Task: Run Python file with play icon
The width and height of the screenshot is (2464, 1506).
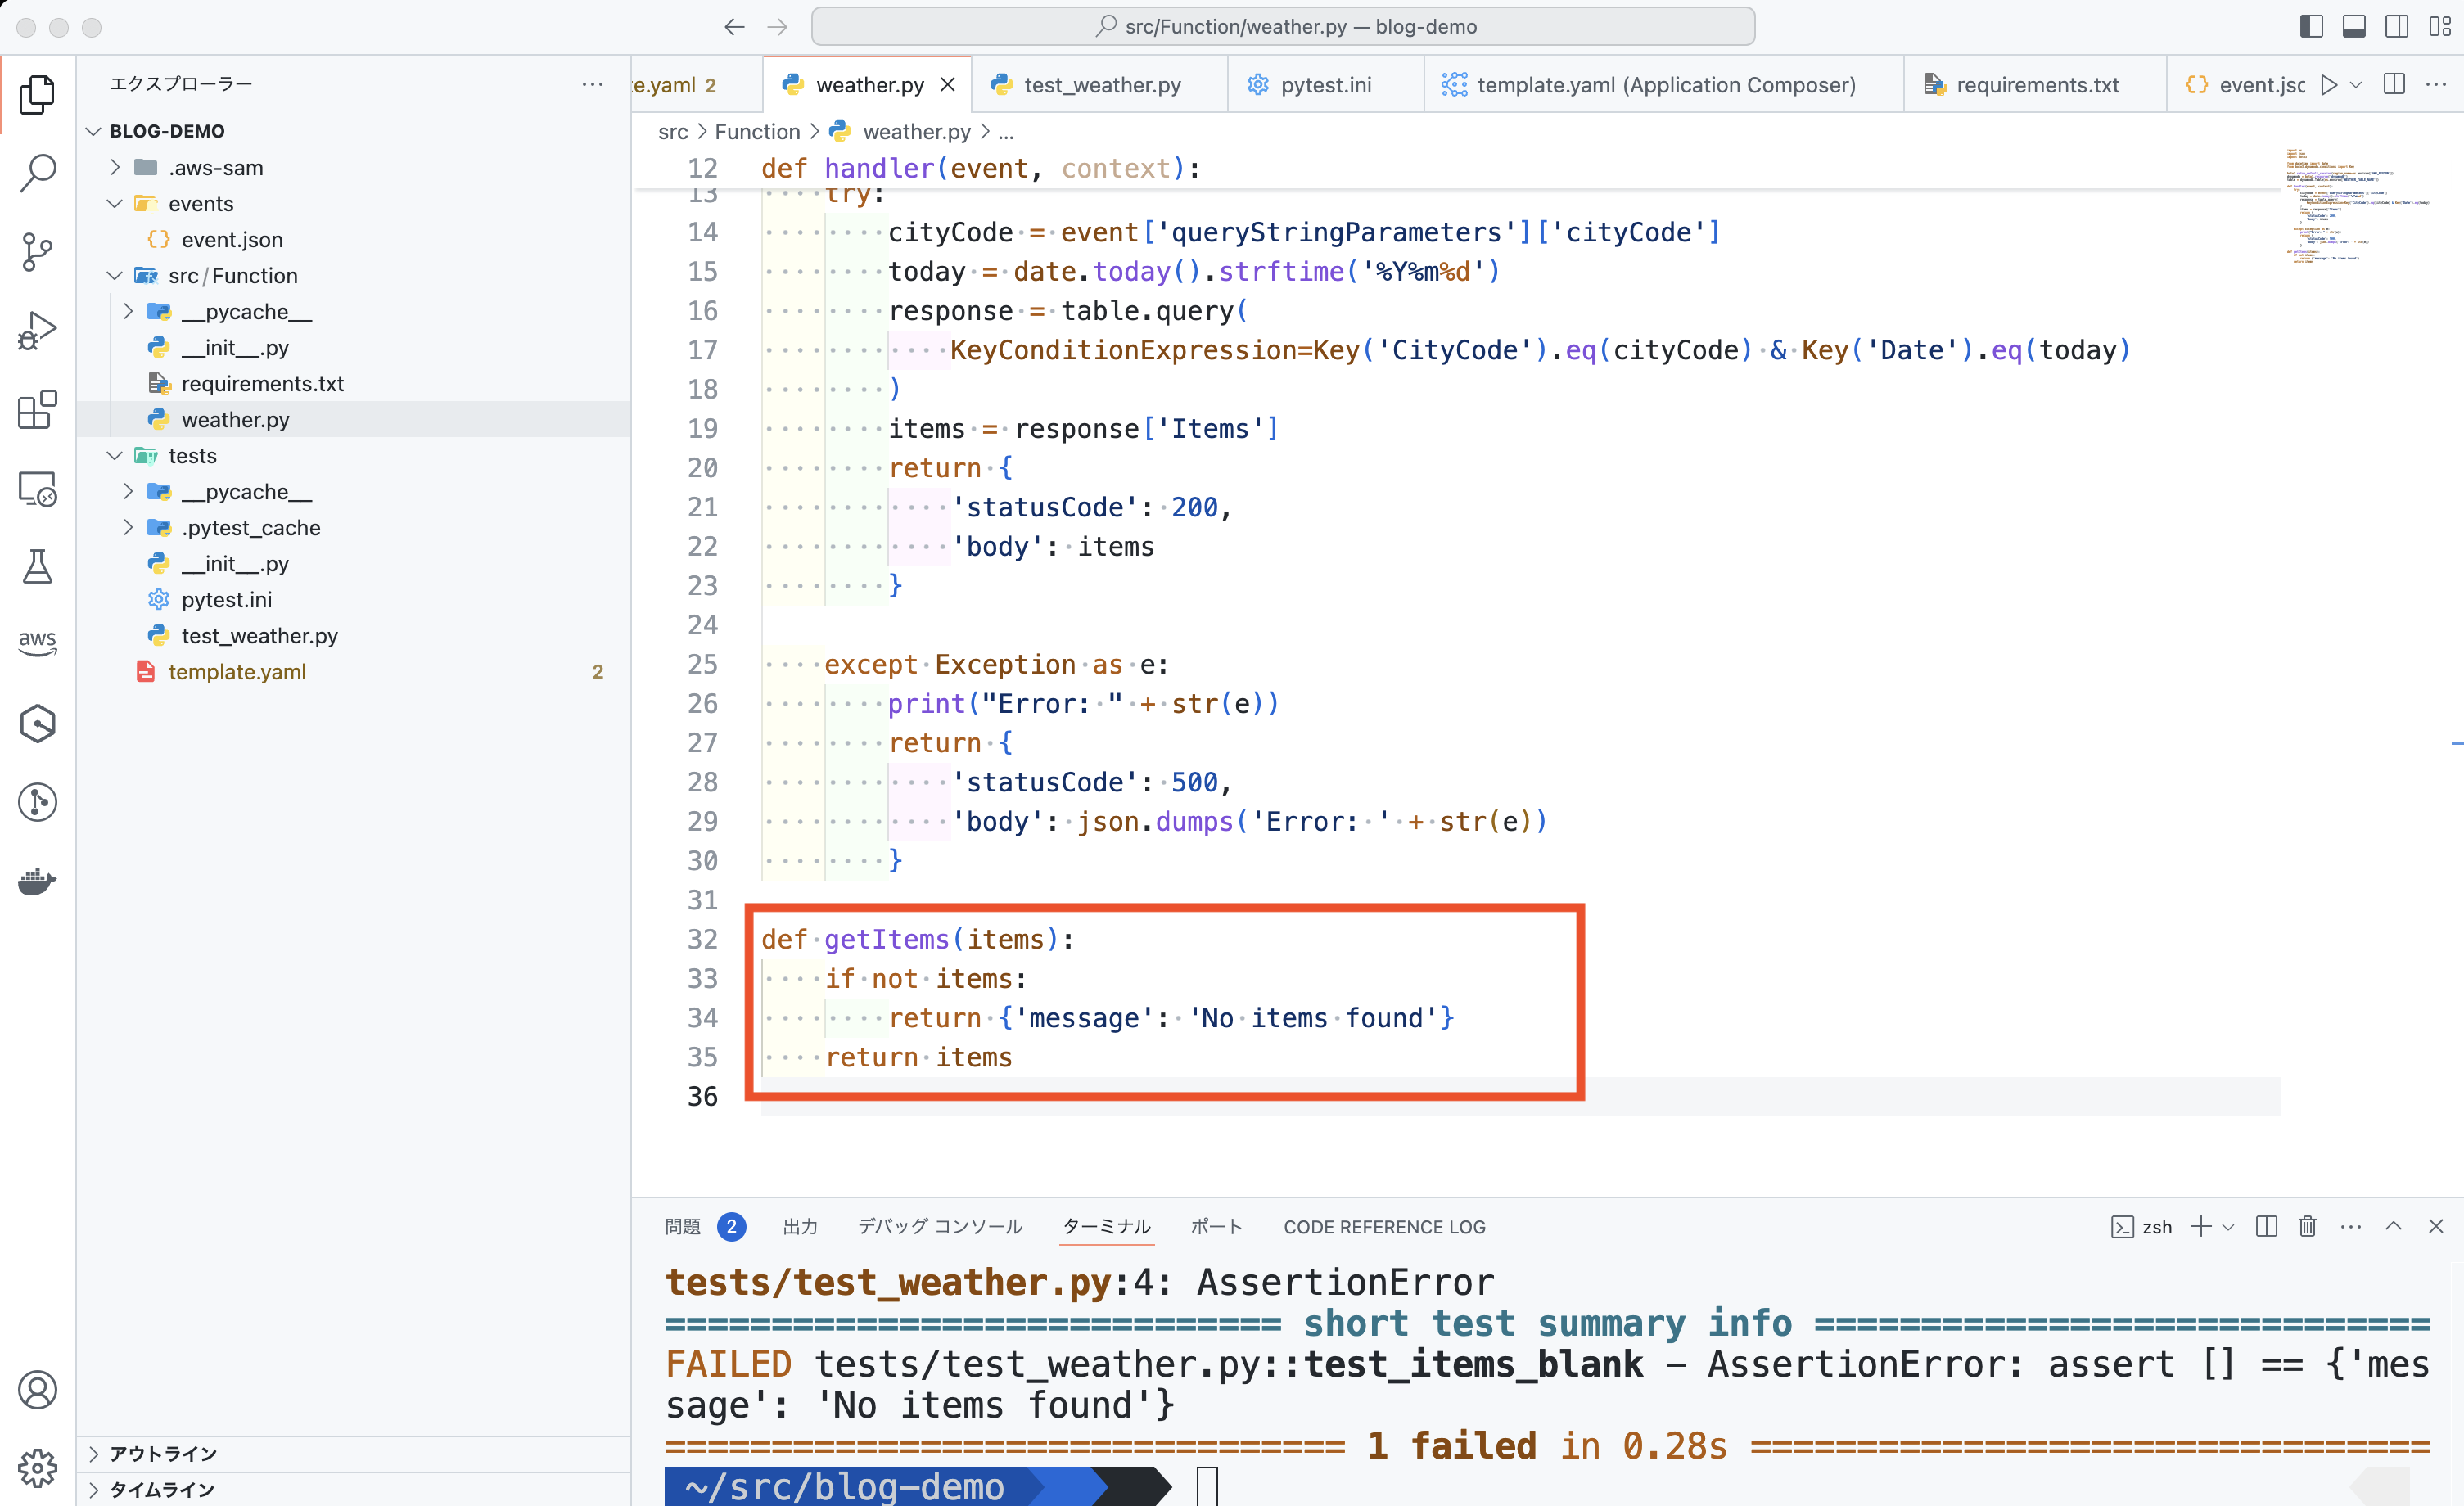Action: [2329, 85]
